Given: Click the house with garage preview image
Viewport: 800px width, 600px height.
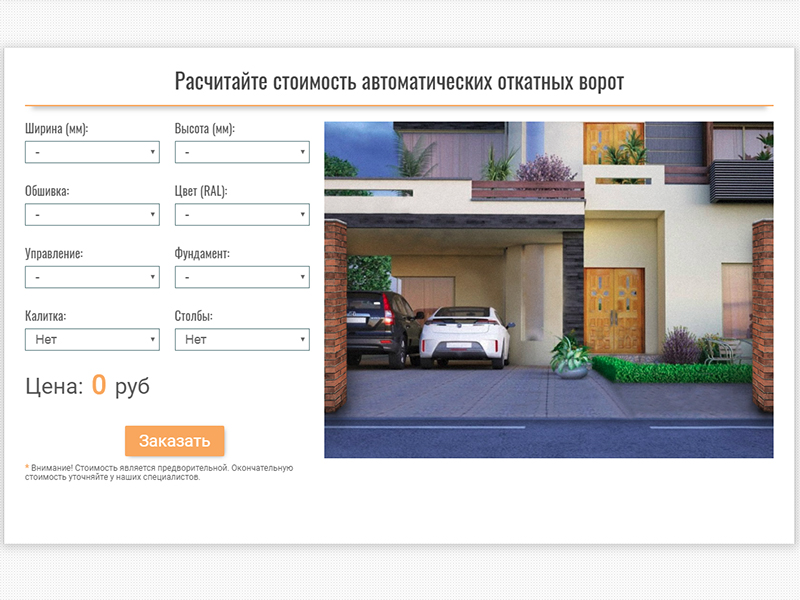Looking at the screenshot, I should pyautogui.click(x=548, y=290).
